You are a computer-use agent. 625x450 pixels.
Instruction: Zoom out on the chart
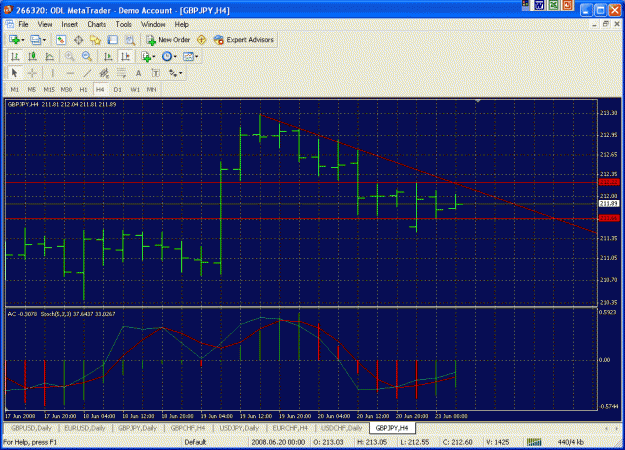(87, 57)
